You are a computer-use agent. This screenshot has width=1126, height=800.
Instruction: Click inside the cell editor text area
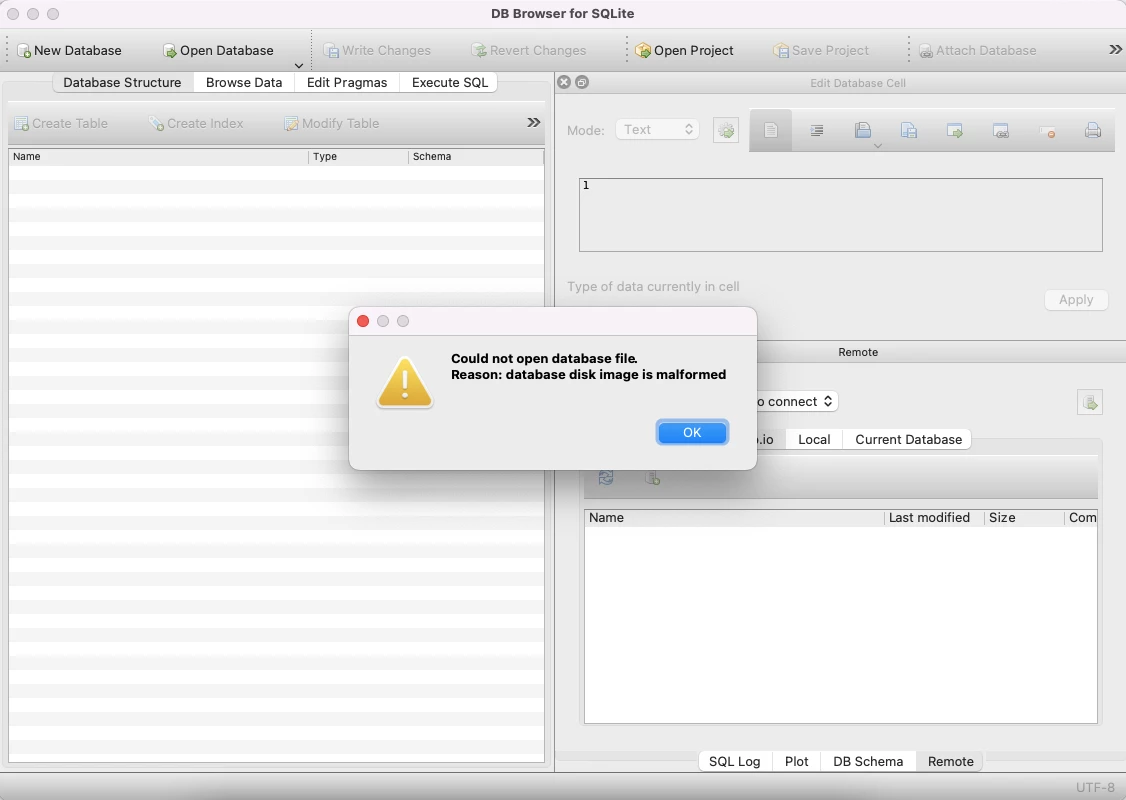tap(840, 215)
